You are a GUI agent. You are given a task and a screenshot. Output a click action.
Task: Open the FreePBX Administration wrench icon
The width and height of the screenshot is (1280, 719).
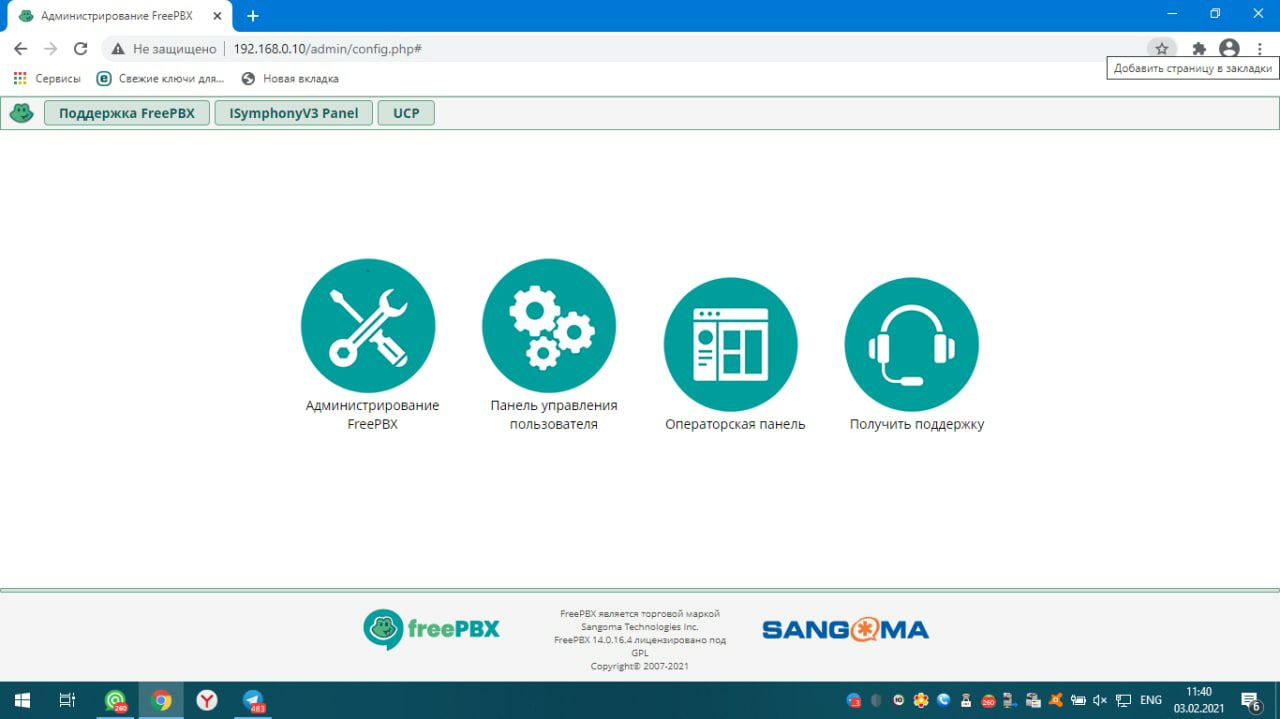pos(368,326)
